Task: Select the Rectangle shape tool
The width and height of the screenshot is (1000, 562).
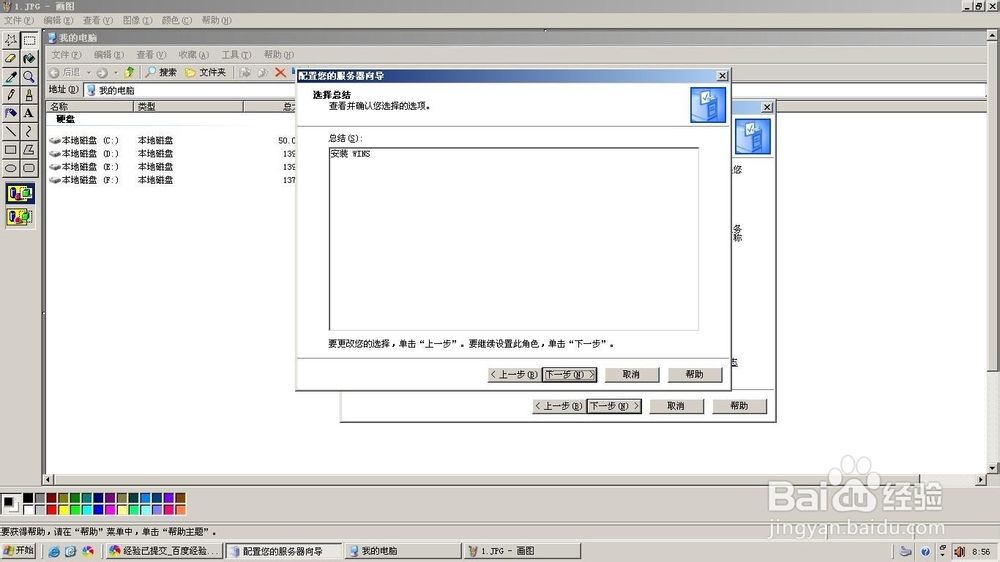Action: 11,150
